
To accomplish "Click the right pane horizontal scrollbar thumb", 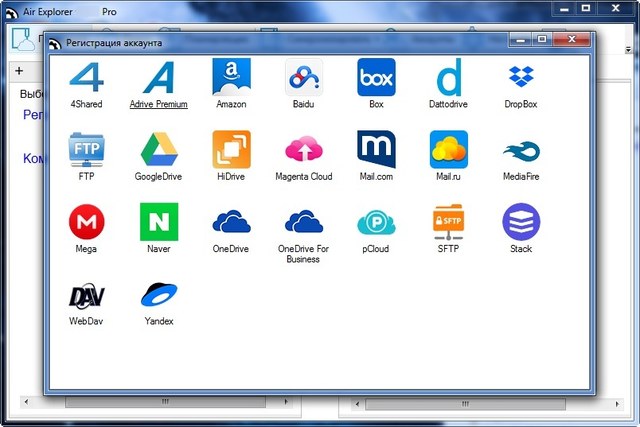I will click(465, 404).
